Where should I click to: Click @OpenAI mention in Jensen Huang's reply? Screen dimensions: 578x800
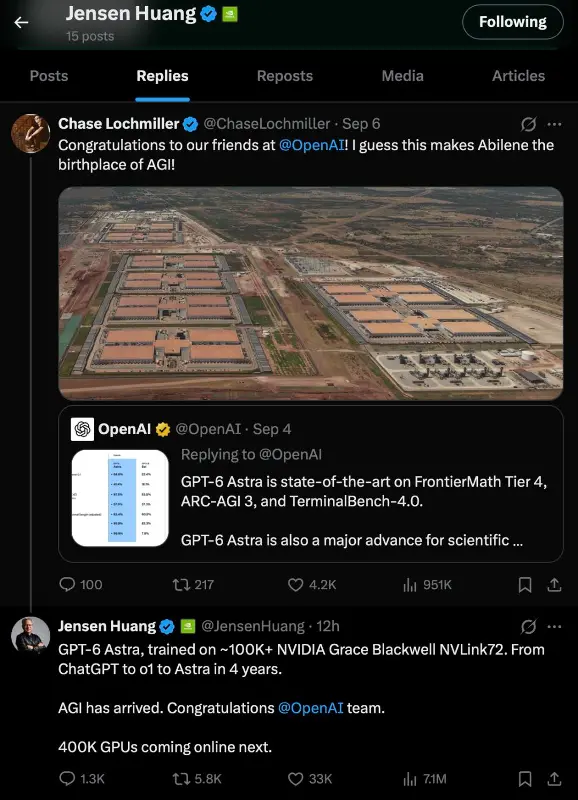[310, 708]
